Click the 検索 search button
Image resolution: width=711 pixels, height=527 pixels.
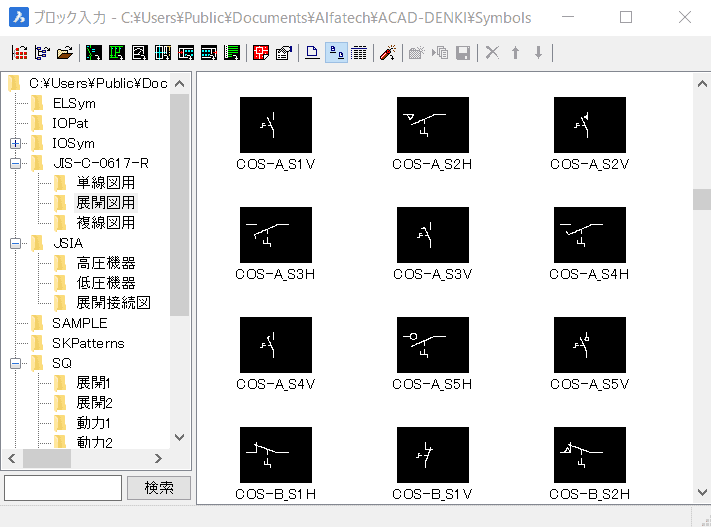pyautogui.click(x=159, y=488)
